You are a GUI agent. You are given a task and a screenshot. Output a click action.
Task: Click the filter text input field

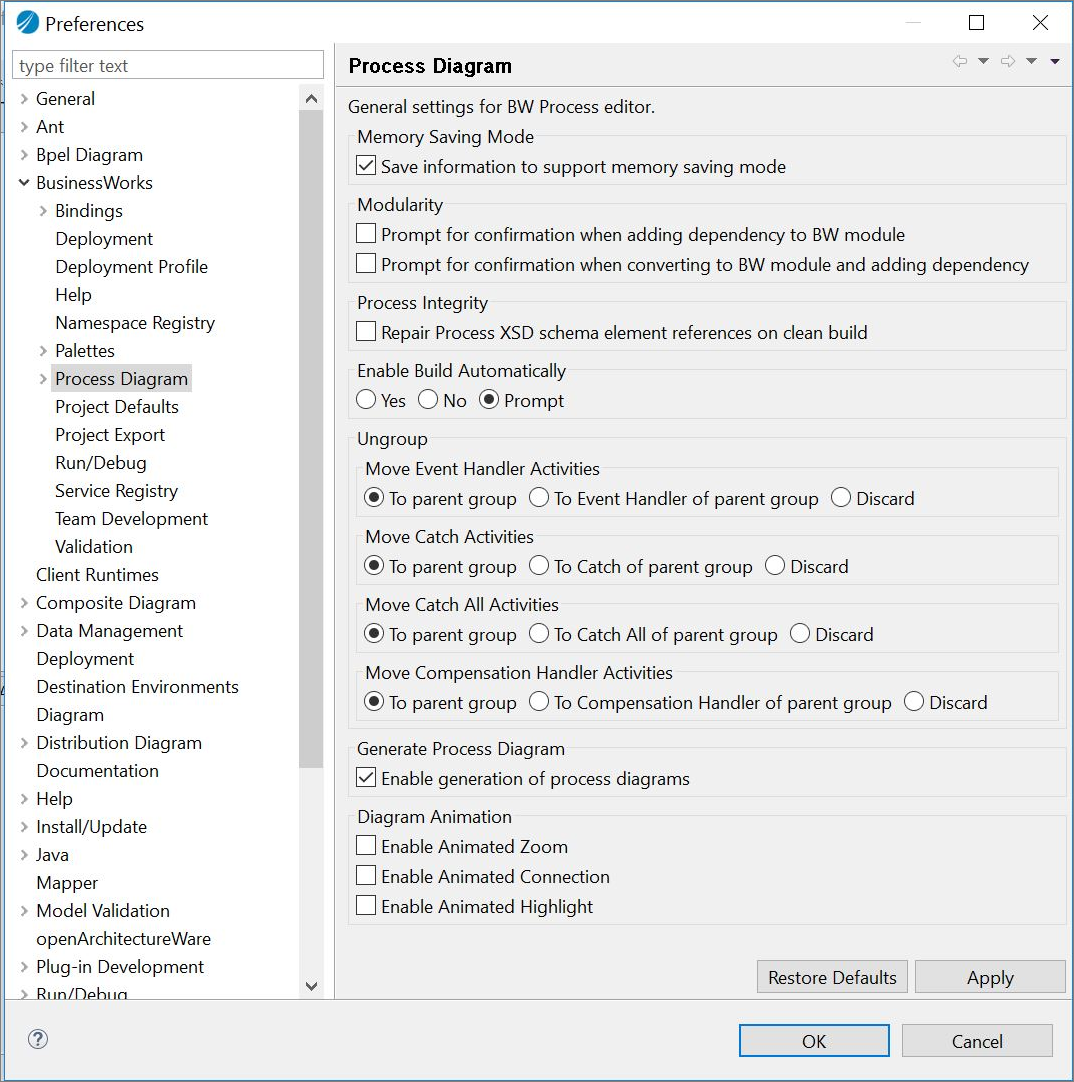pyautogui.click(x=168, y=66)
